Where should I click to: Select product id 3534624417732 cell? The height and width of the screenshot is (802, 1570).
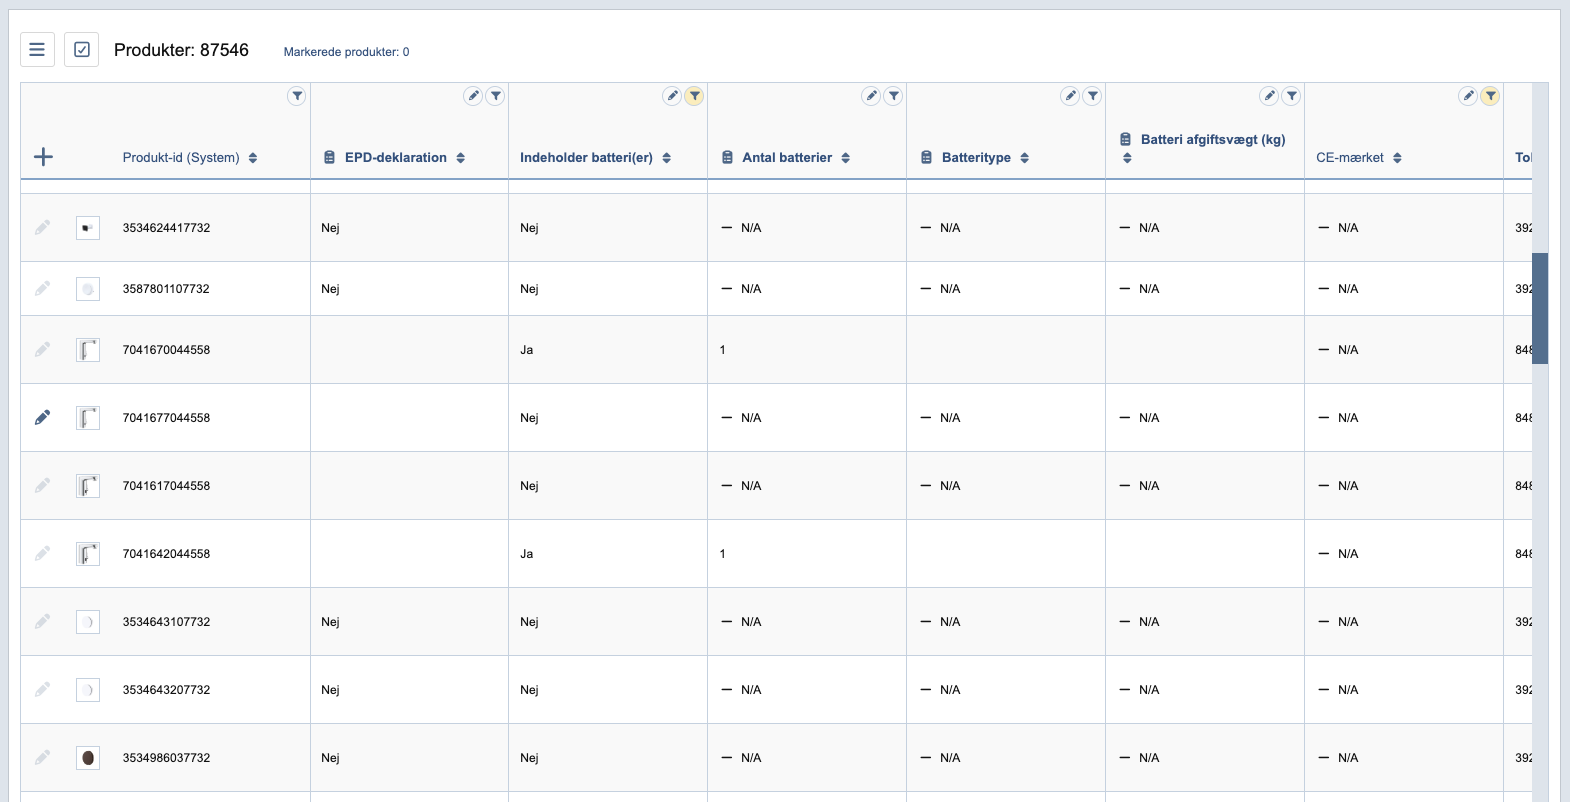(166, 228)
